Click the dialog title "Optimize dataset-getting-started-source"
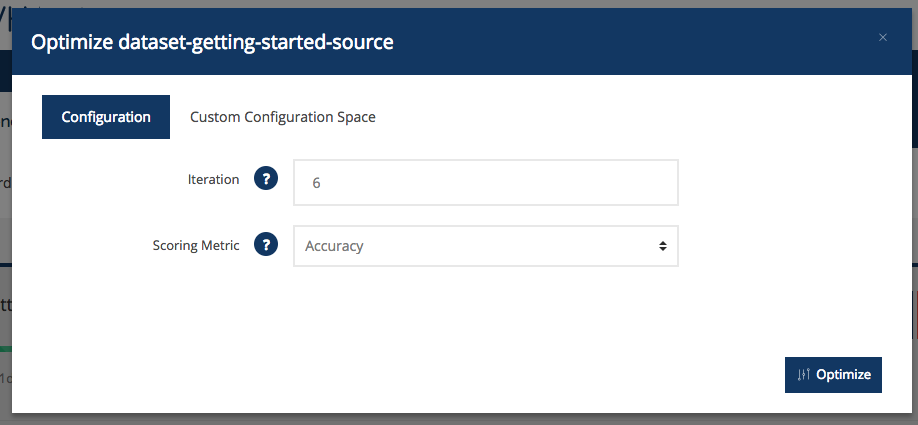 [x=213, y=42]
